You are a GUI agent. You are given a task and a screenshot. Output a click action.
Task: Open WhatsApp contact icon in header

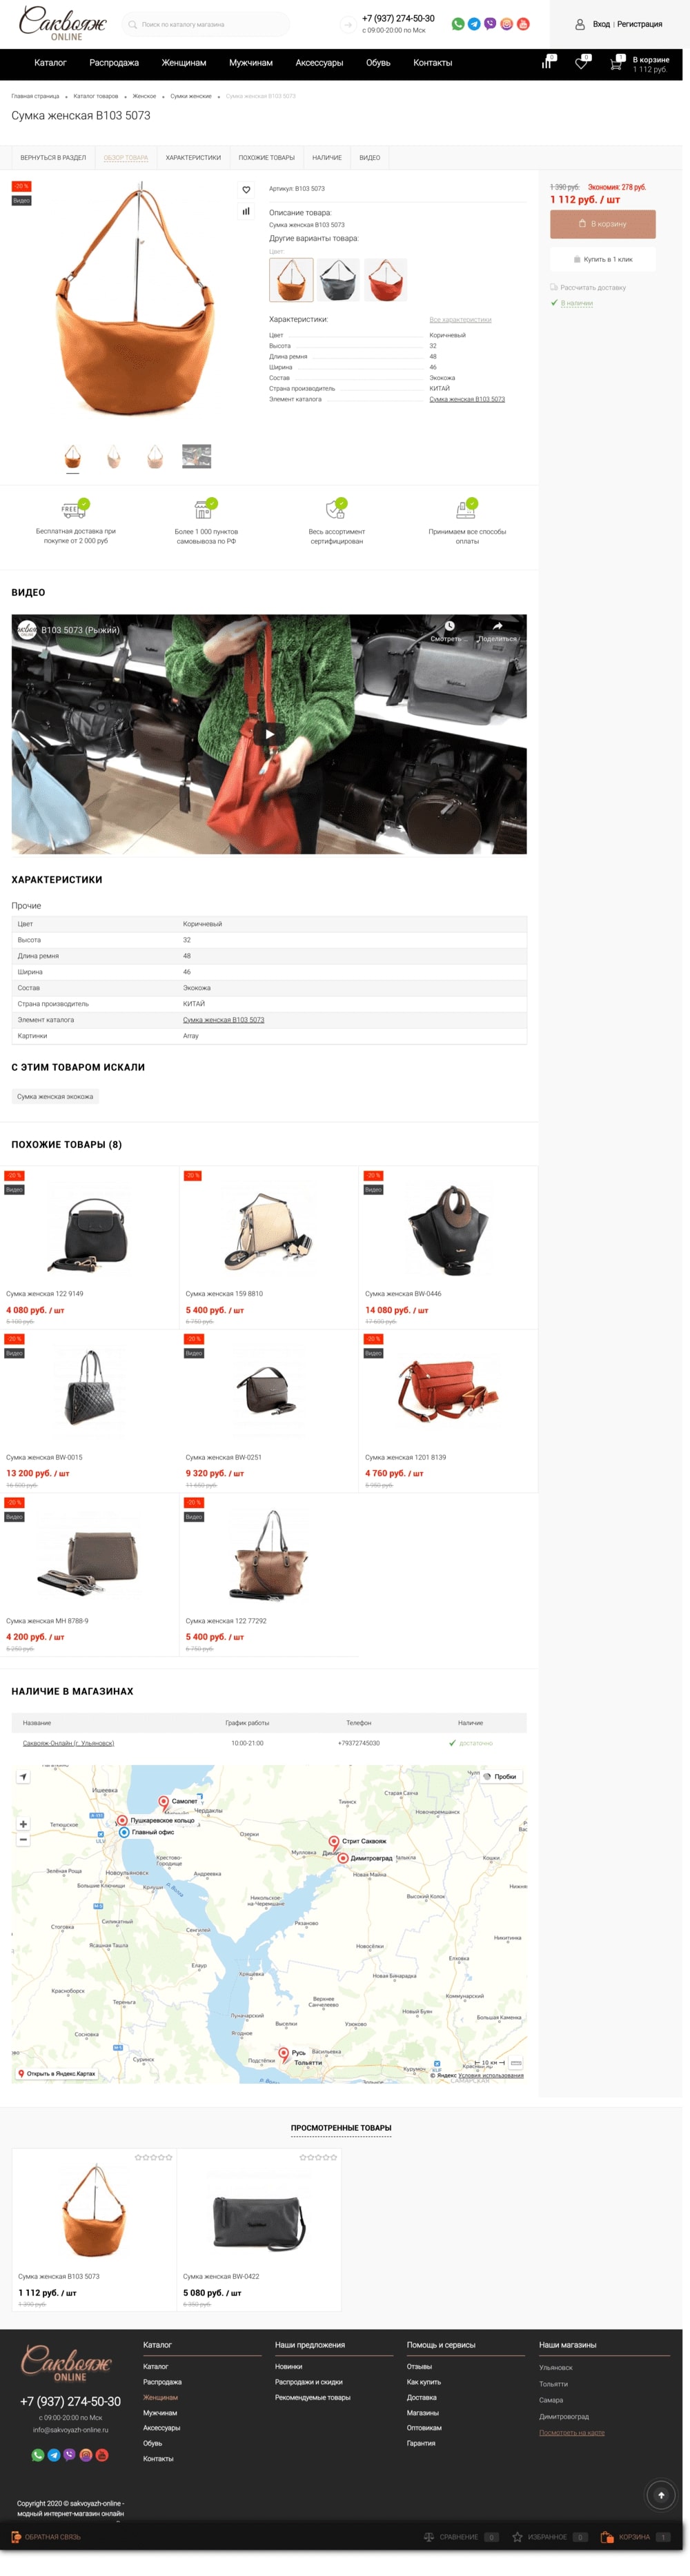pyautogui.click(x=458, y=24)
